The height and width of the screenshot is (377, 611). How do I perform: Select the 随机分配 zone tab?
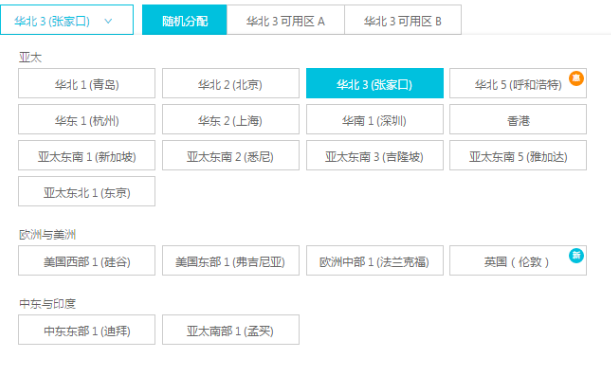click(x=184, y=20)
